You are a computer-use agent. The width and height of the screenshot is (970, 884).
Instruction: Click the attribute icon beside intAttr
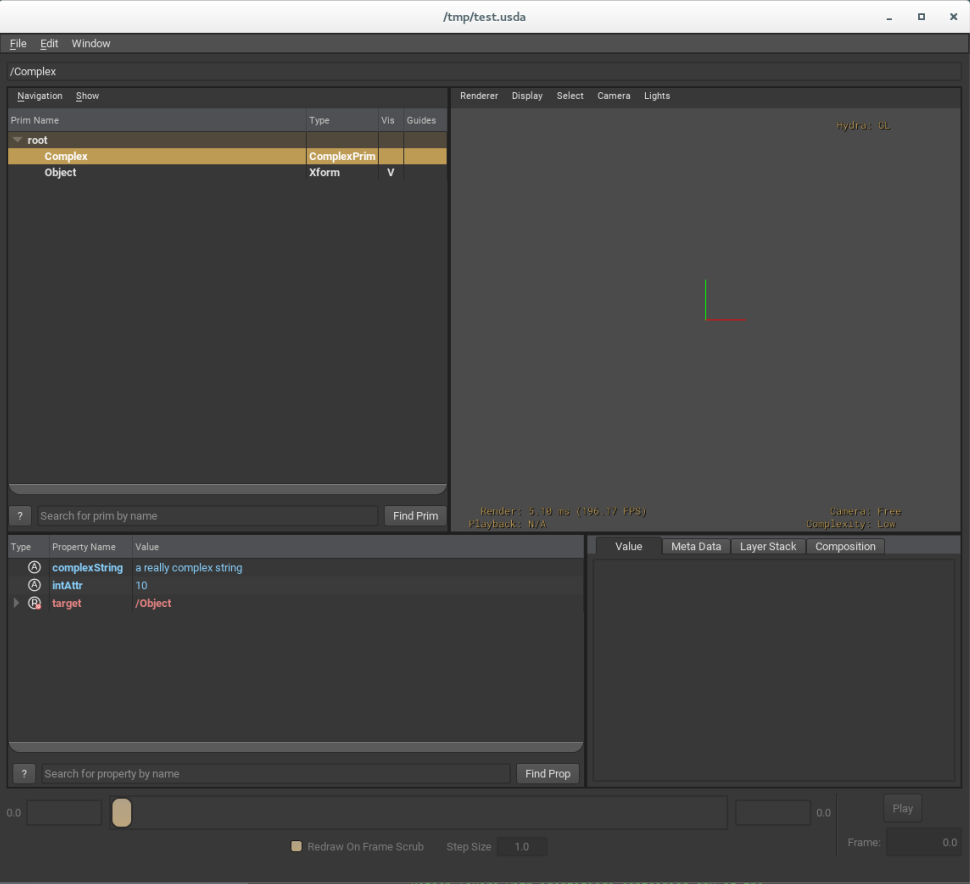[x=34, y=586]
